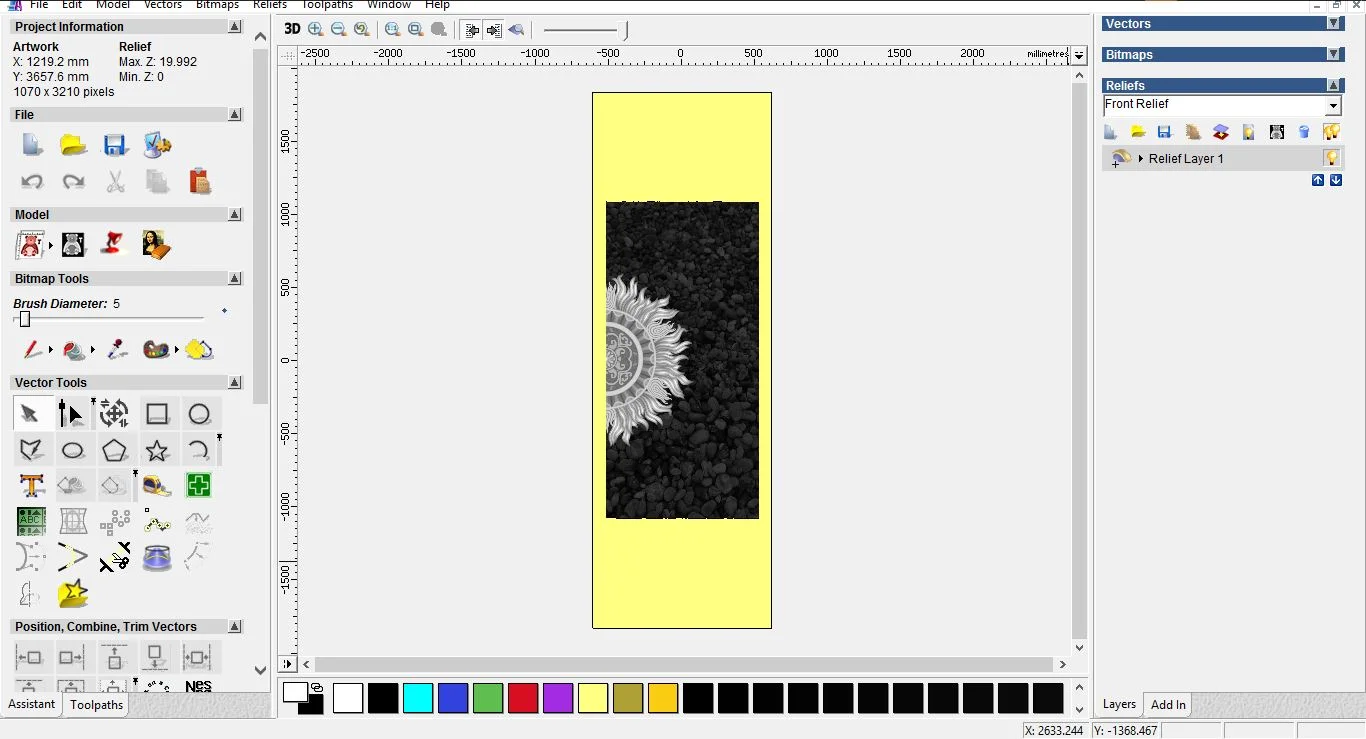Image resolution: width=1366 pixels, height=739 pixels.
Task: Switch to the Assistant tab
Action: pos(32,704)
